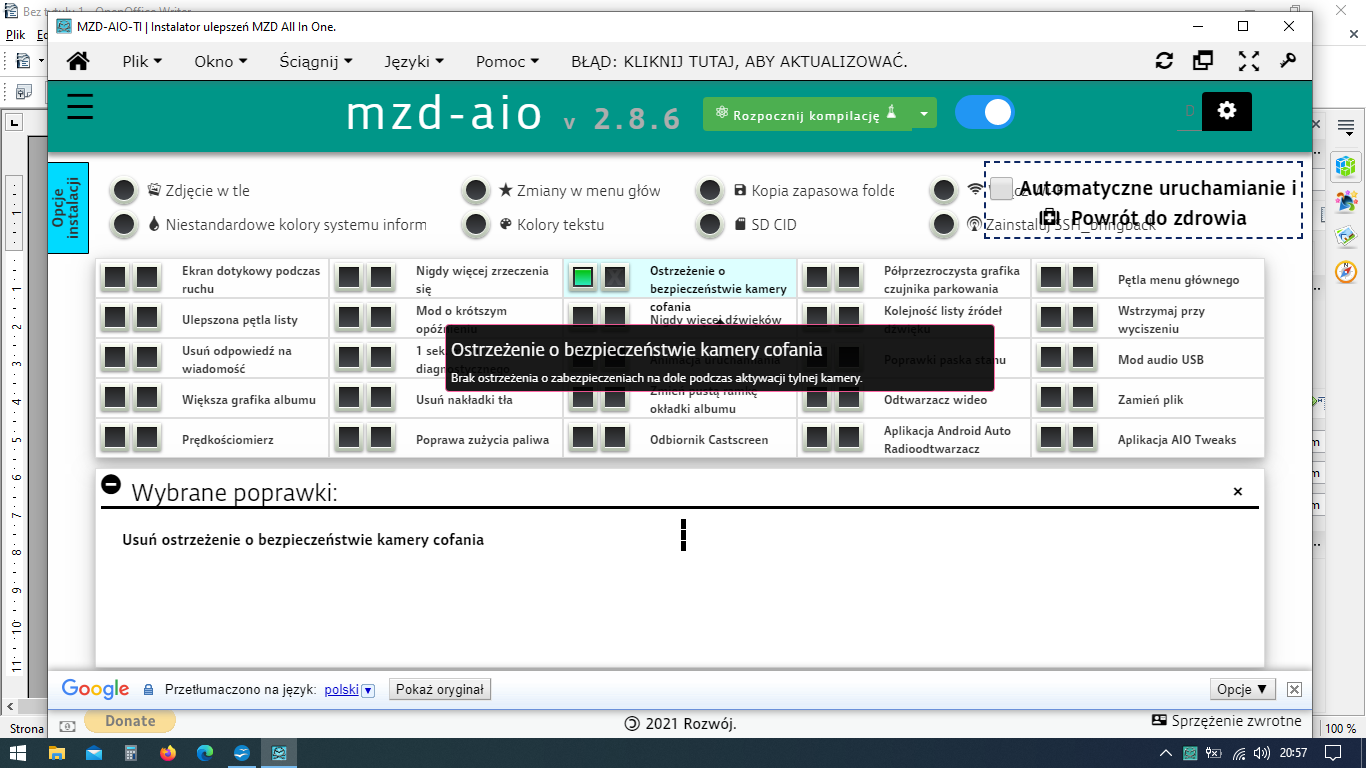
Task: Open the Google Translate Opcje dropdown
Action: click(x=1242, y=689)
